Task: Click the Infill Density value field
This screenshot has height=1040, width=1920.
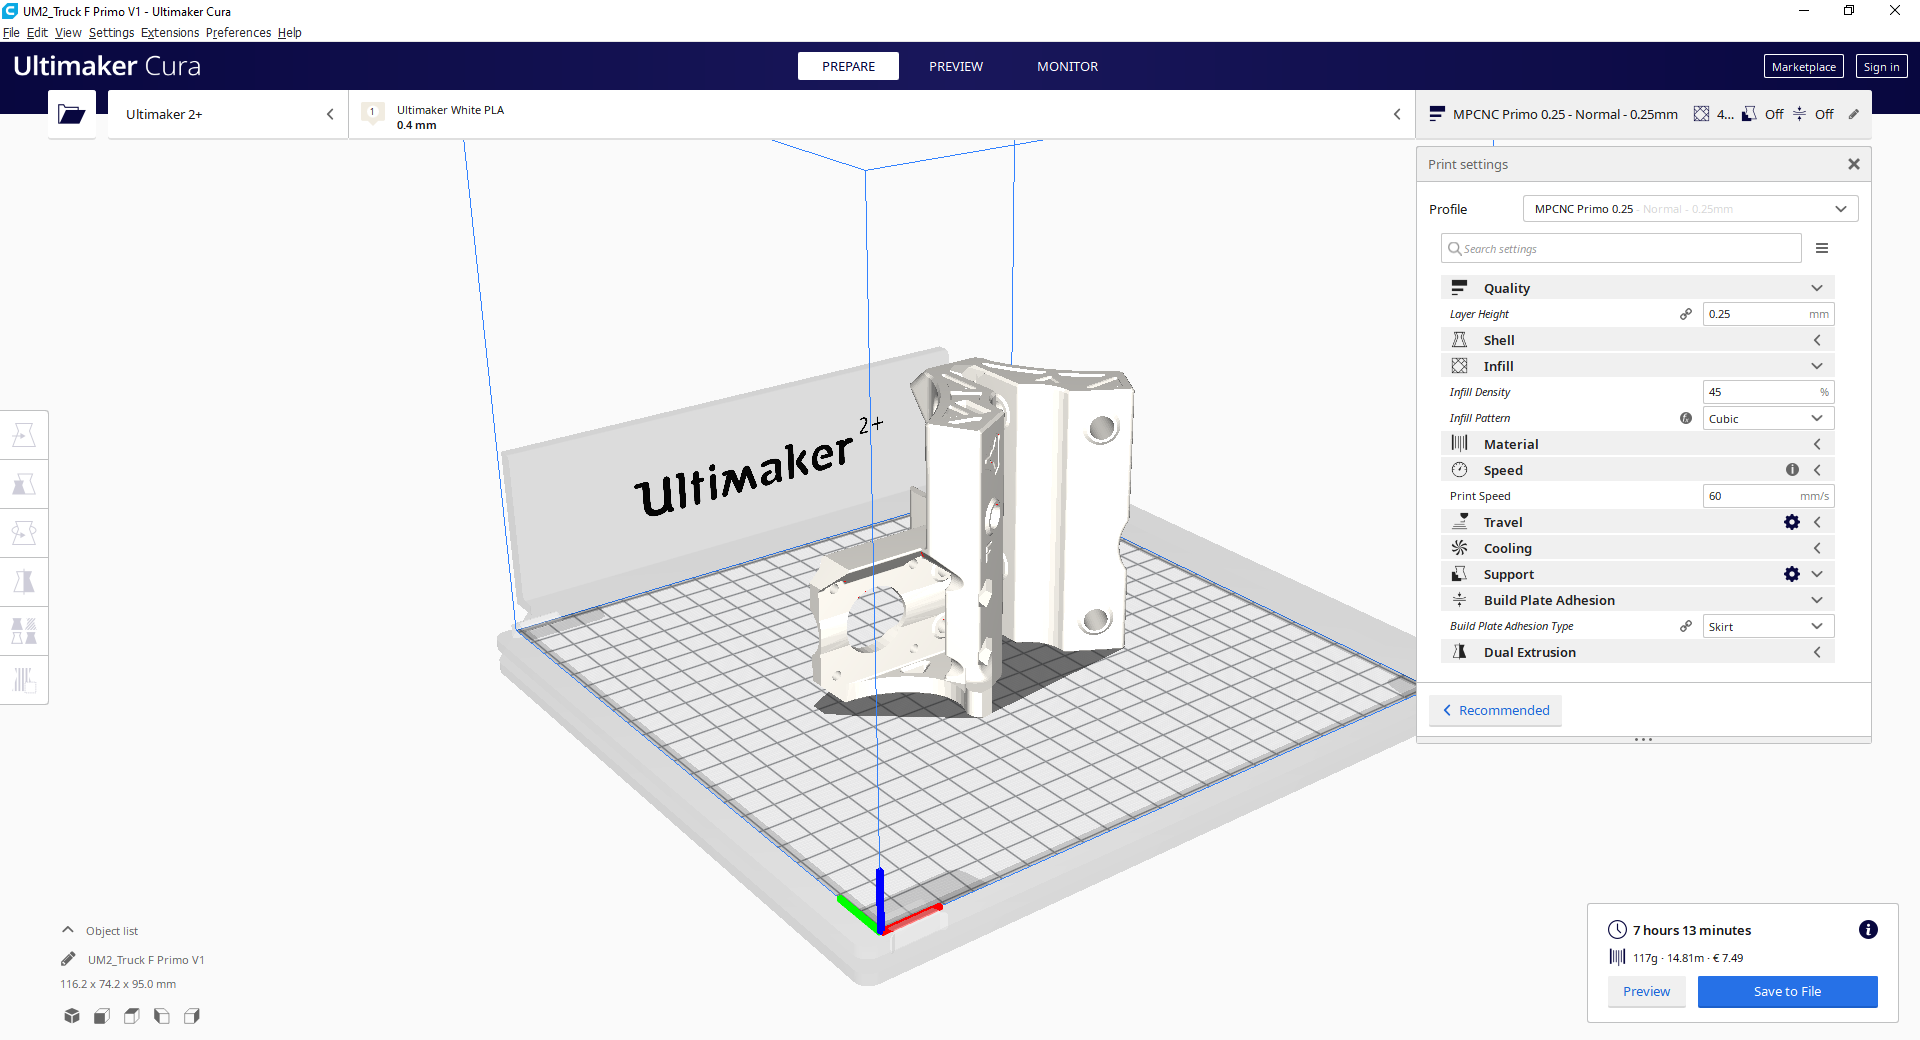Action: (x=1768, y=392)
